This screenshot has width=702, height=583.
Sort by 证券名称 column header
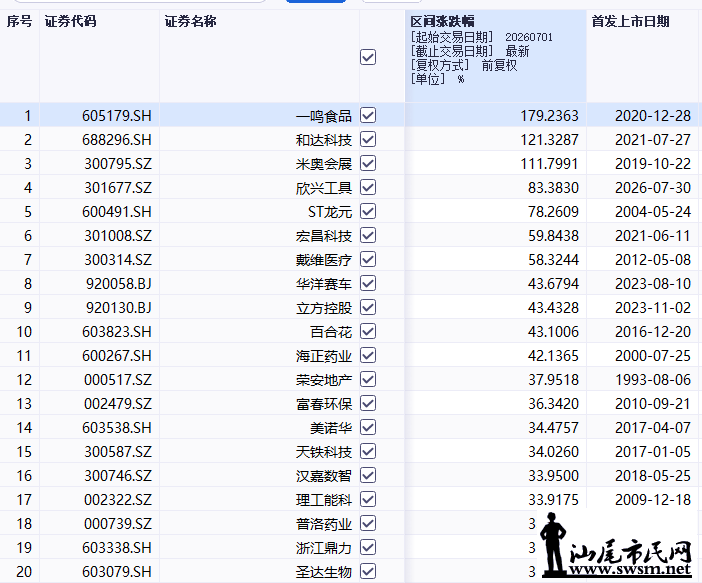[x=190, y=21]
